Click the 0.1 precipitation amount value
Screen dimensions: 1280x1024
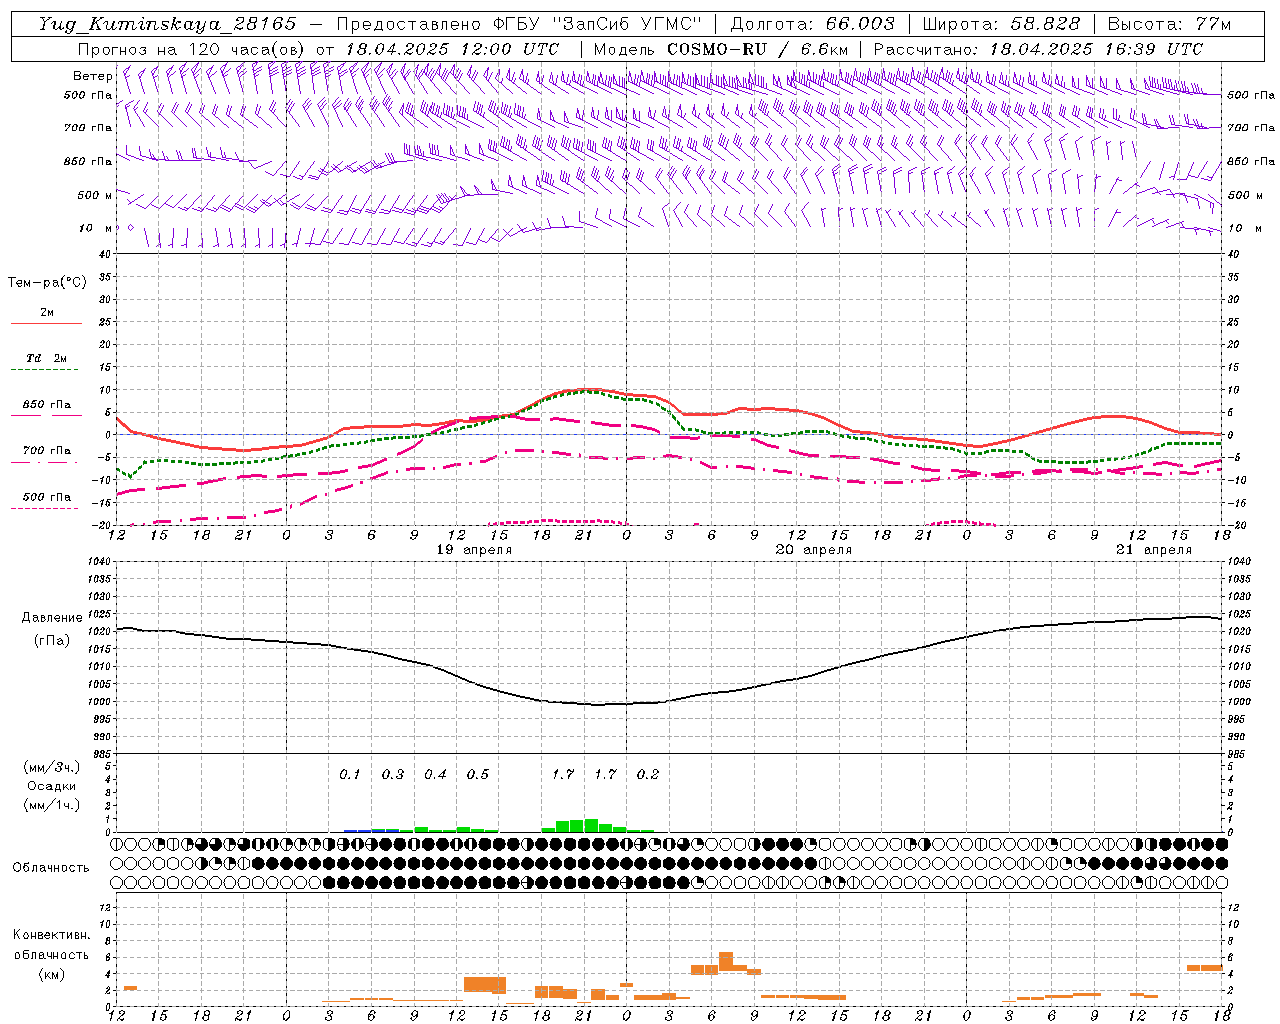click(349, 774)
